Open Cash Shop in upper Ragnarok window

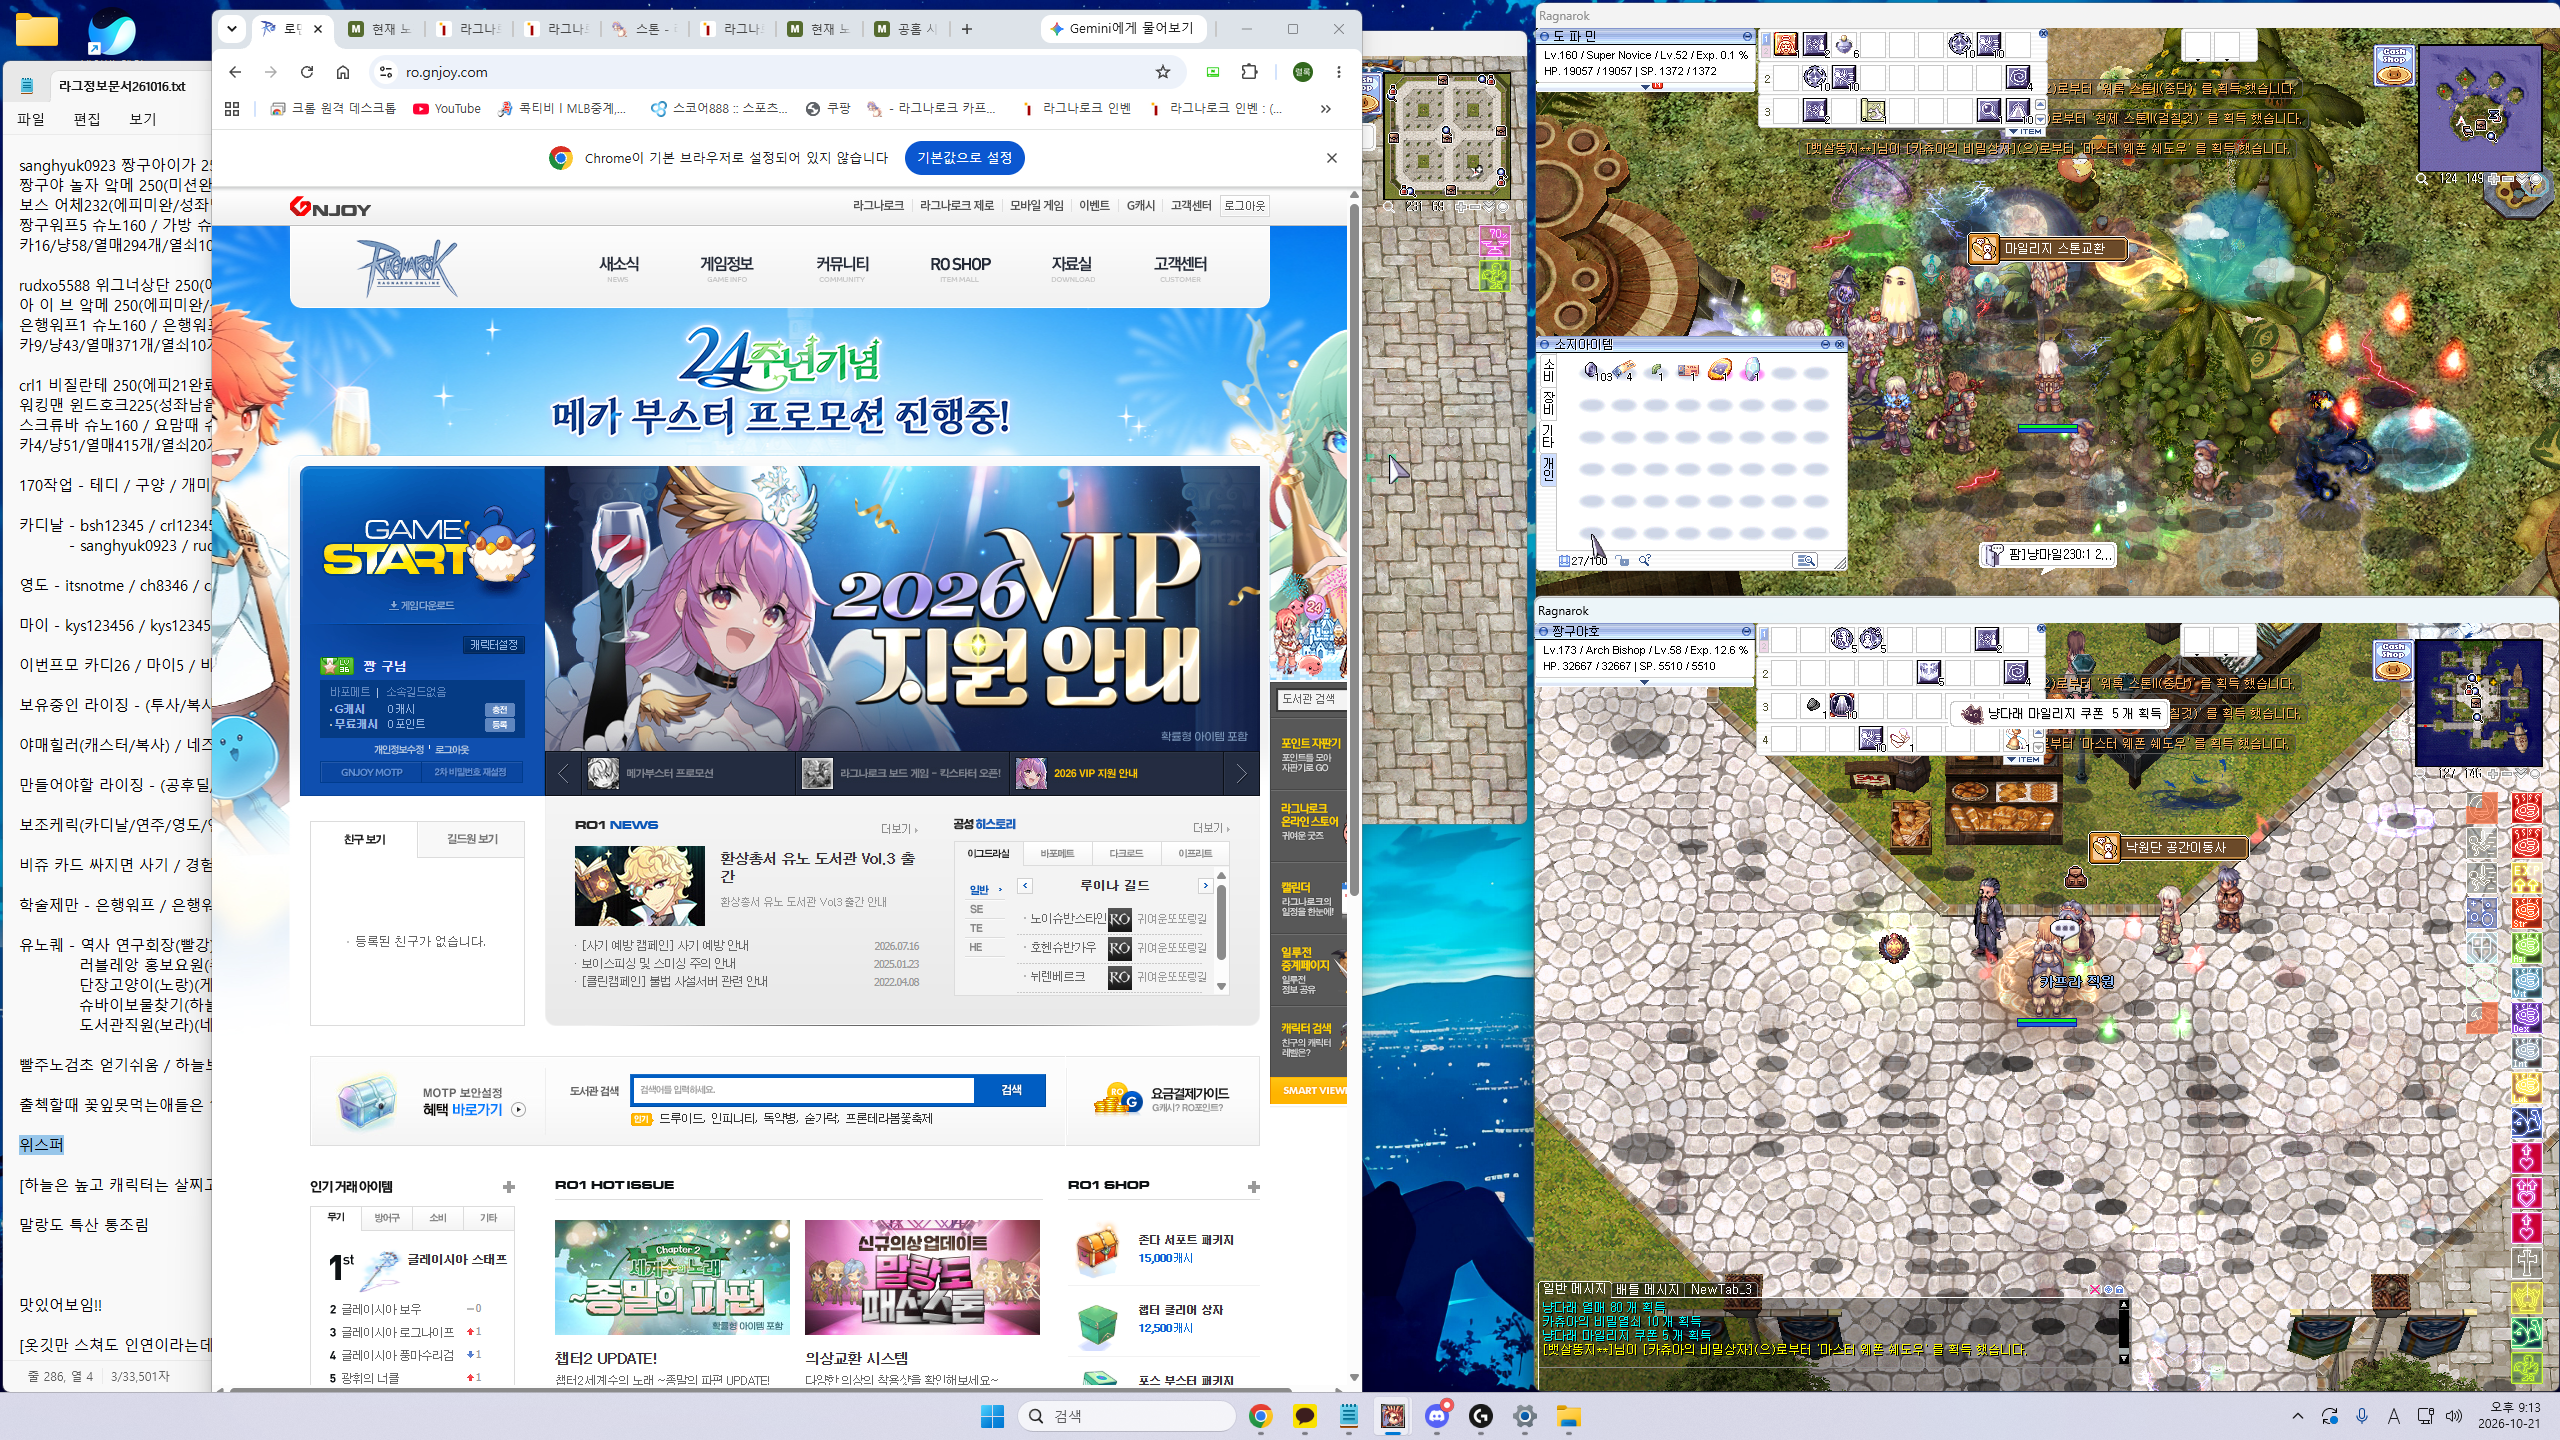(x=2395, y=66)
